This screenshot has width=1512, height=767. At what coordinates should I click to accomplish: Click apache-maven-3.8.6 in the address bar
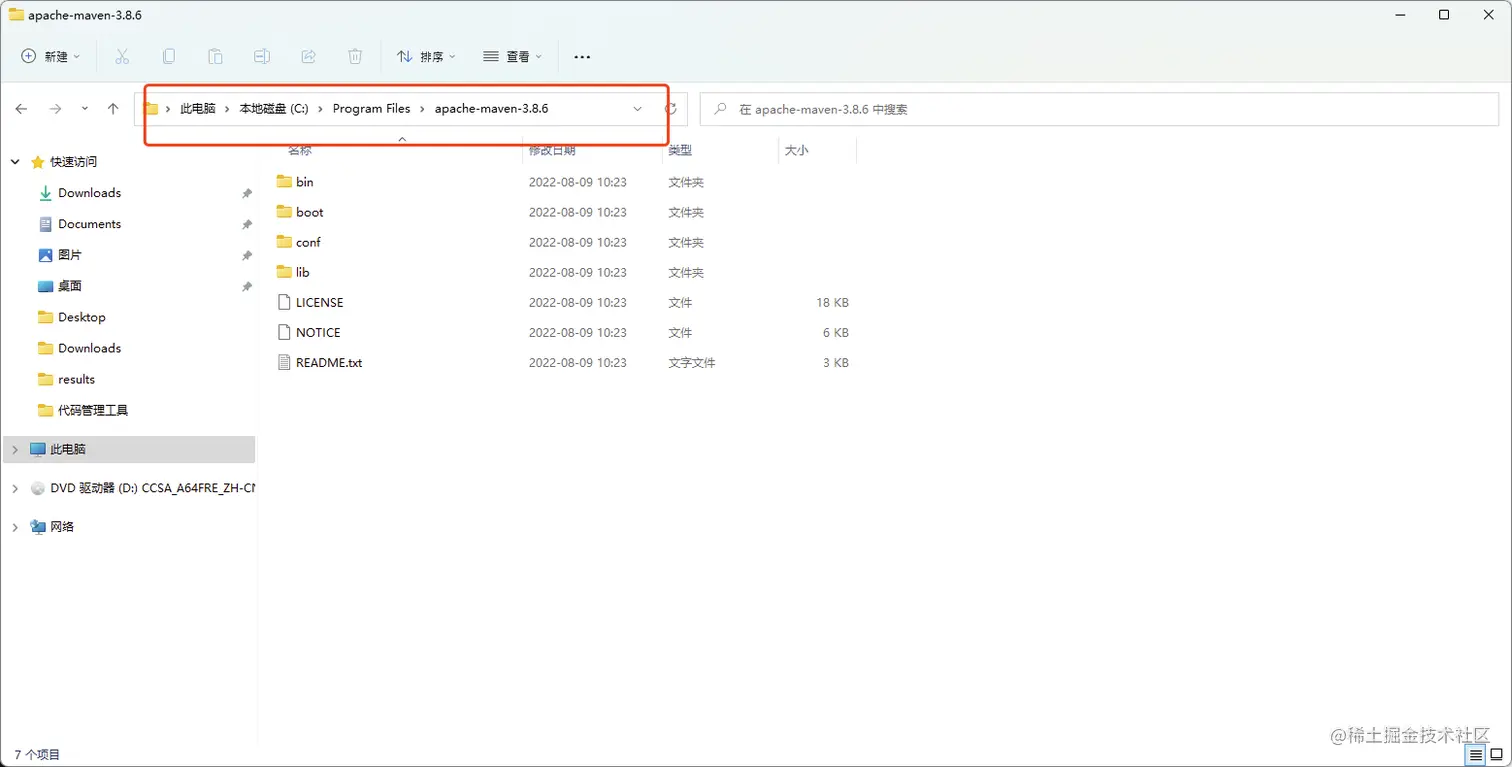(491, 109)
